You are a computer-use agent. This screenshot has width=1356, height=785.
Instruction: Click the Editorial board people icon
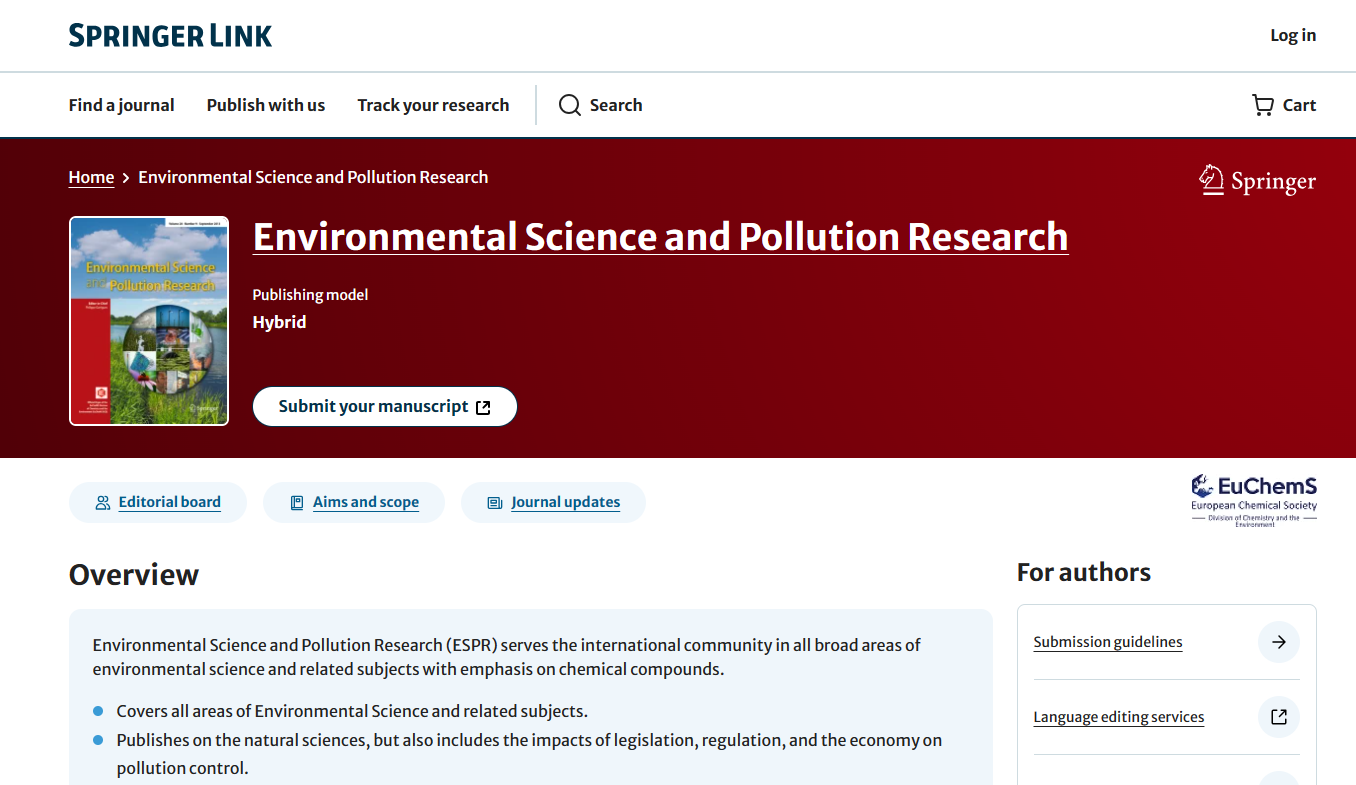click(x=103, y=502)
